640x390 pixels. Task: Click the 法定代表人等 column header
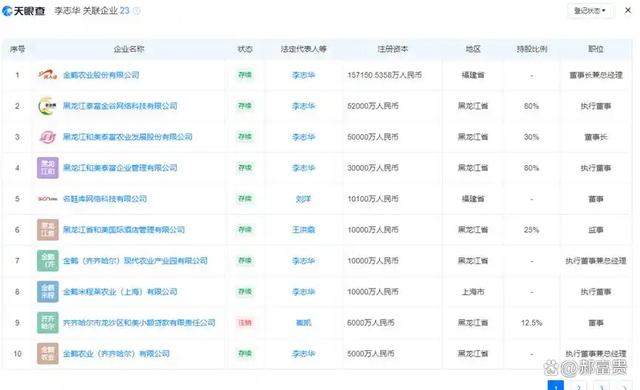click(x=303, y=49)
